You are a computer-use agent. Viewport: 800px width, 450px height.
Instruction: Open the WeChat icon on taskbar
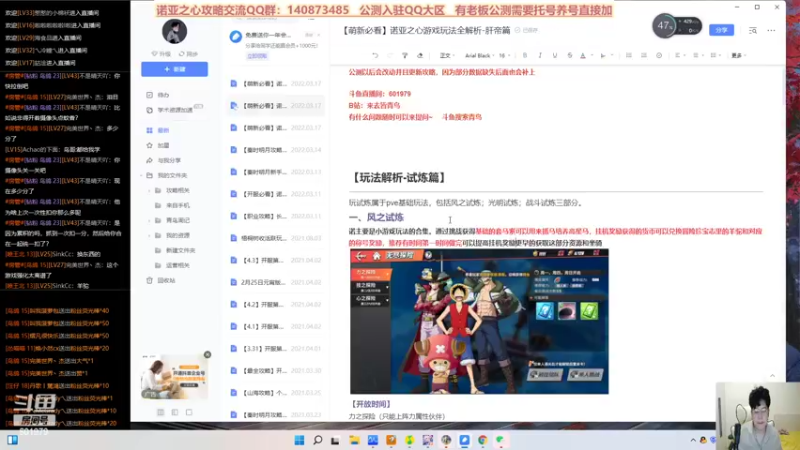click(500, 440)
